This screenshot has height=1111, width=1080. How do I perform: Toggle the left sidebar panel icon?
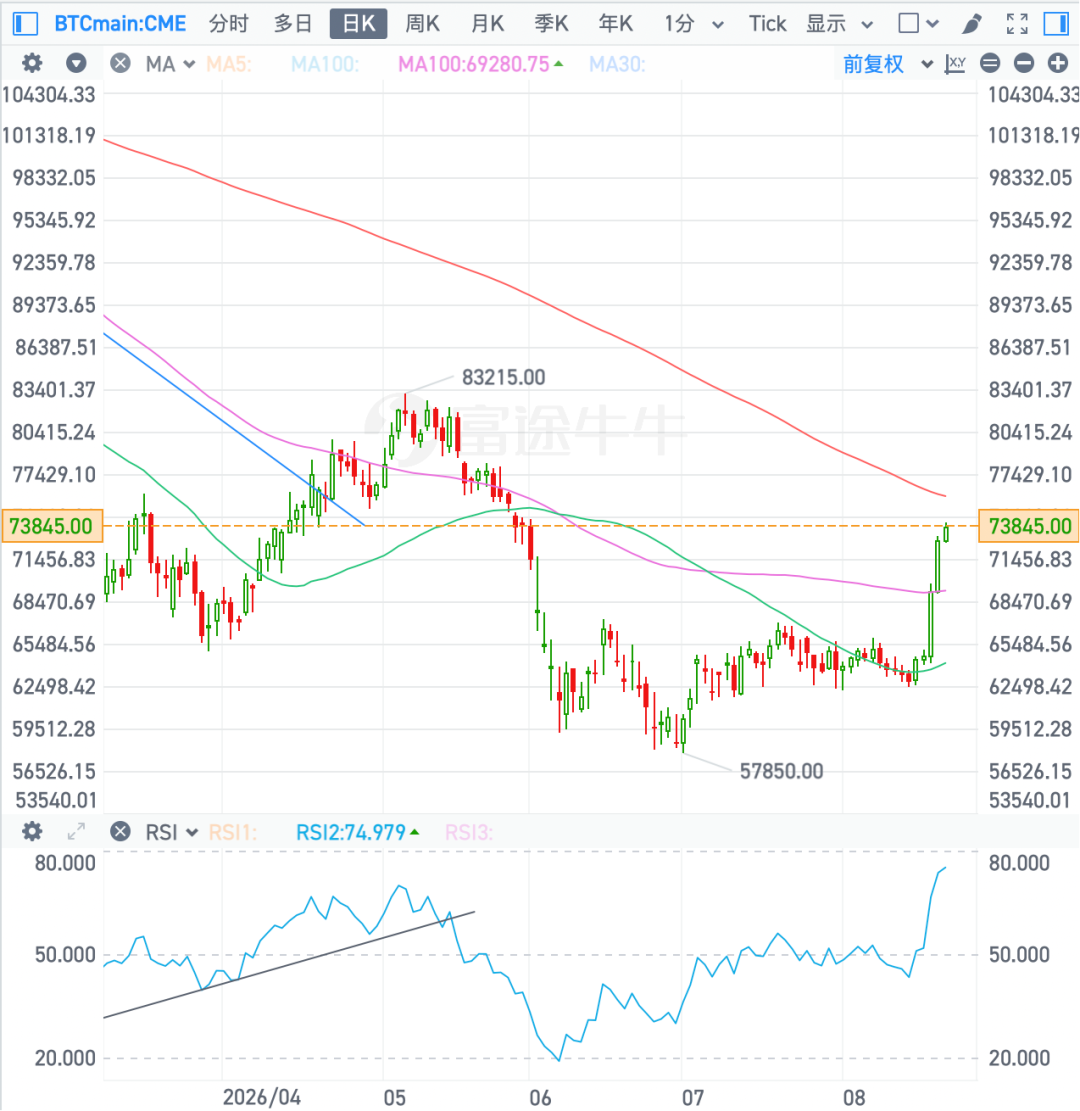pyautogui.click(x=26, y=23)
